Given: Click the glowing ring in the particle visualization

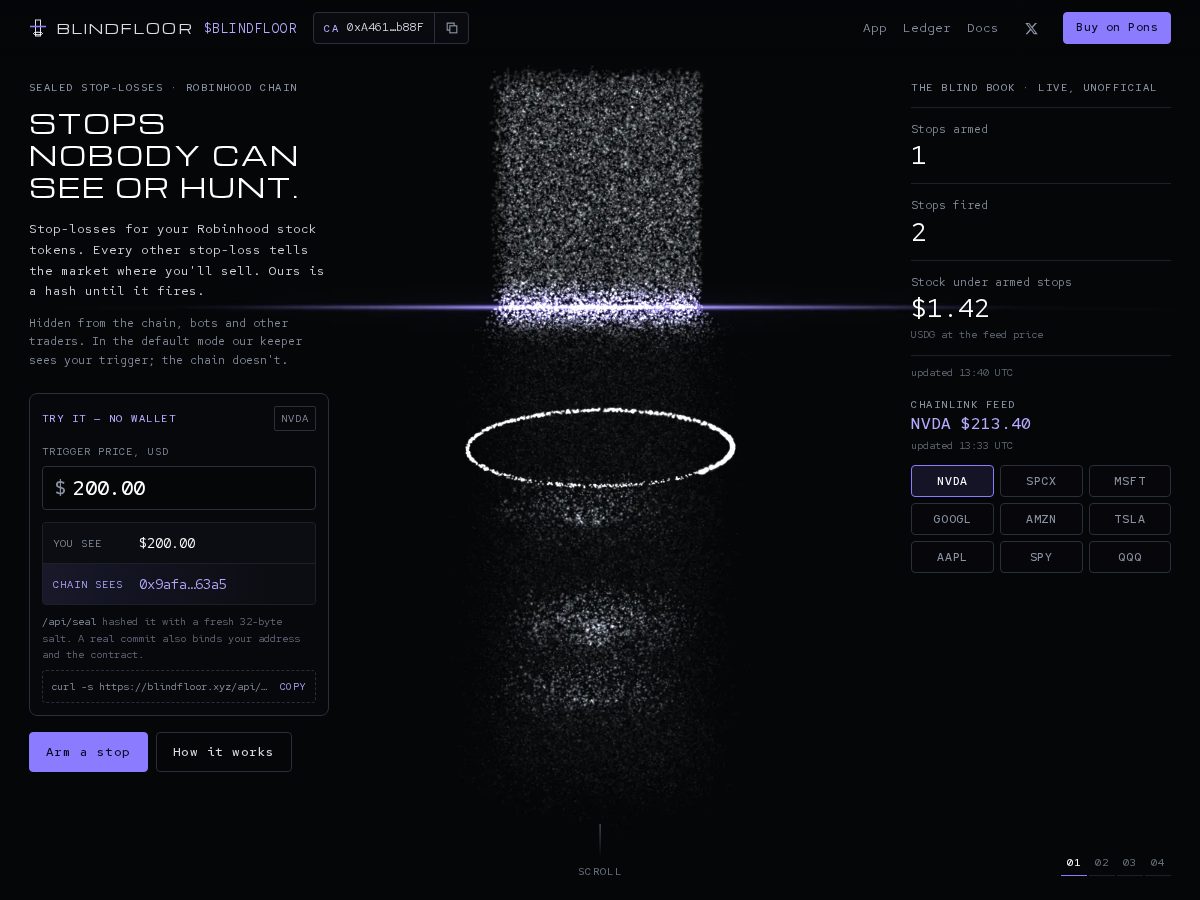Looking at the screenshot, I should coord(600,447).
